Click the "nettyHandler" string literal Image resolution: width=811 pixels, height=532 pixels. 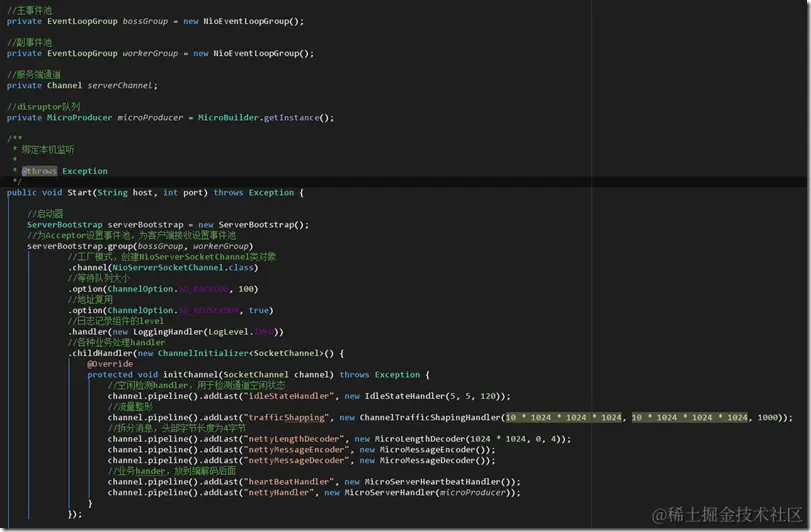279,493
